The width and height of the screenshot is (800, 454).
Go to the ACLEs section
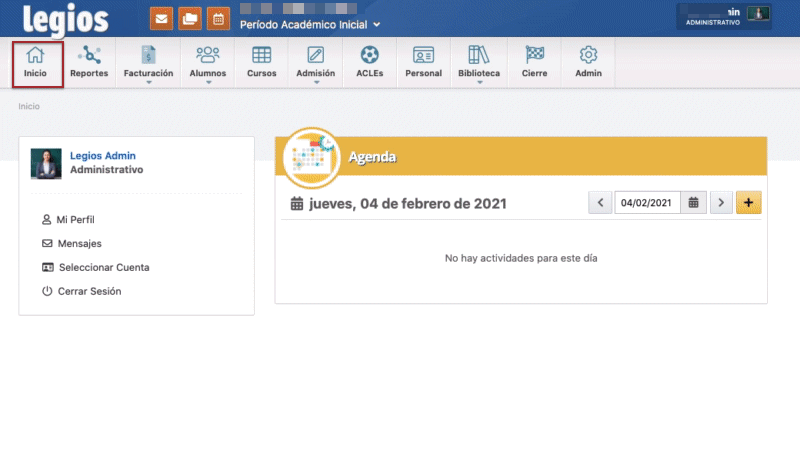pos(369,62)
